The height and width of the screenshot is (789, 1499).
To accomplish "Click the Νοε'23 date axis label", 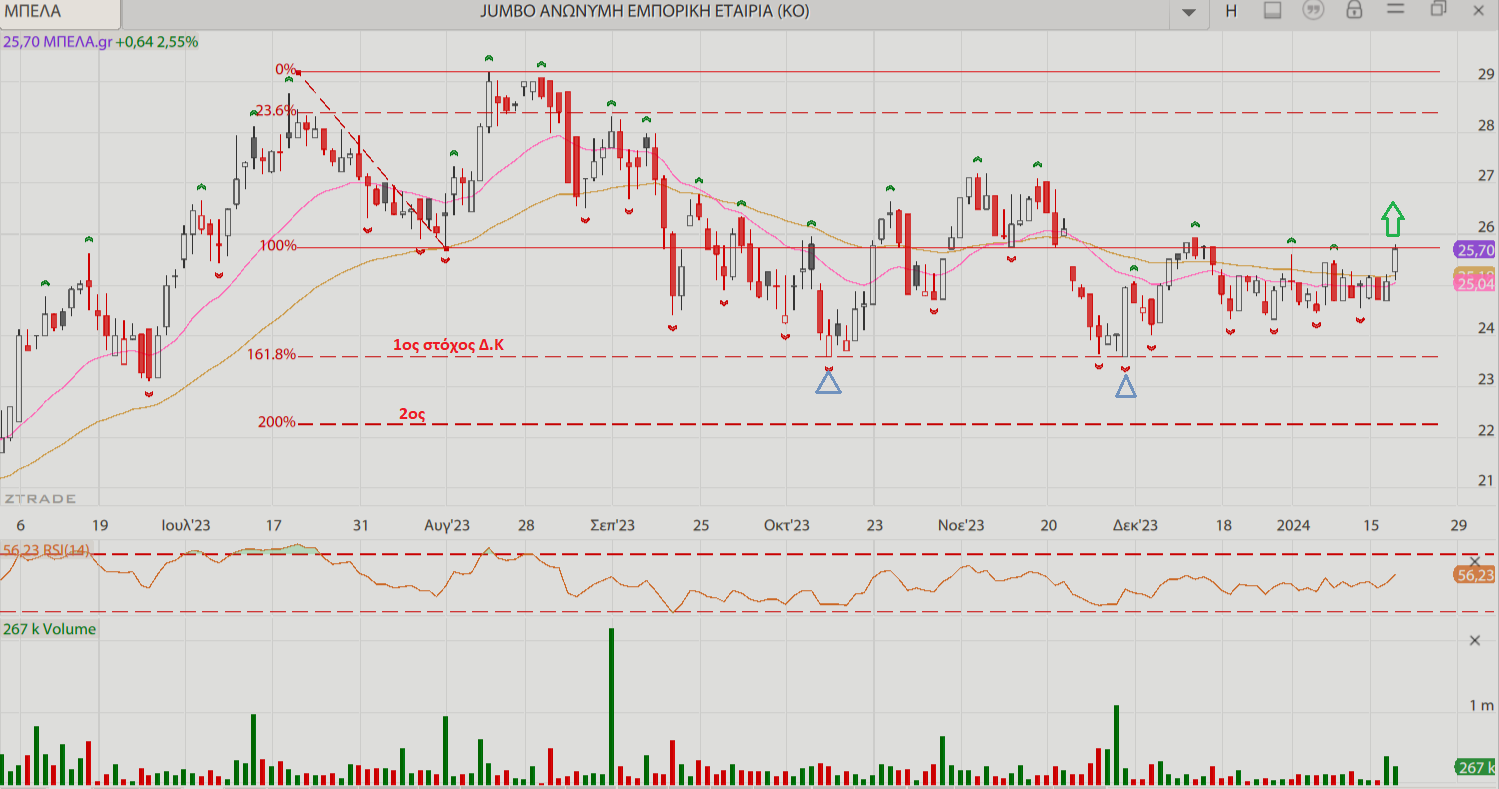I will [x=961, y=525].
